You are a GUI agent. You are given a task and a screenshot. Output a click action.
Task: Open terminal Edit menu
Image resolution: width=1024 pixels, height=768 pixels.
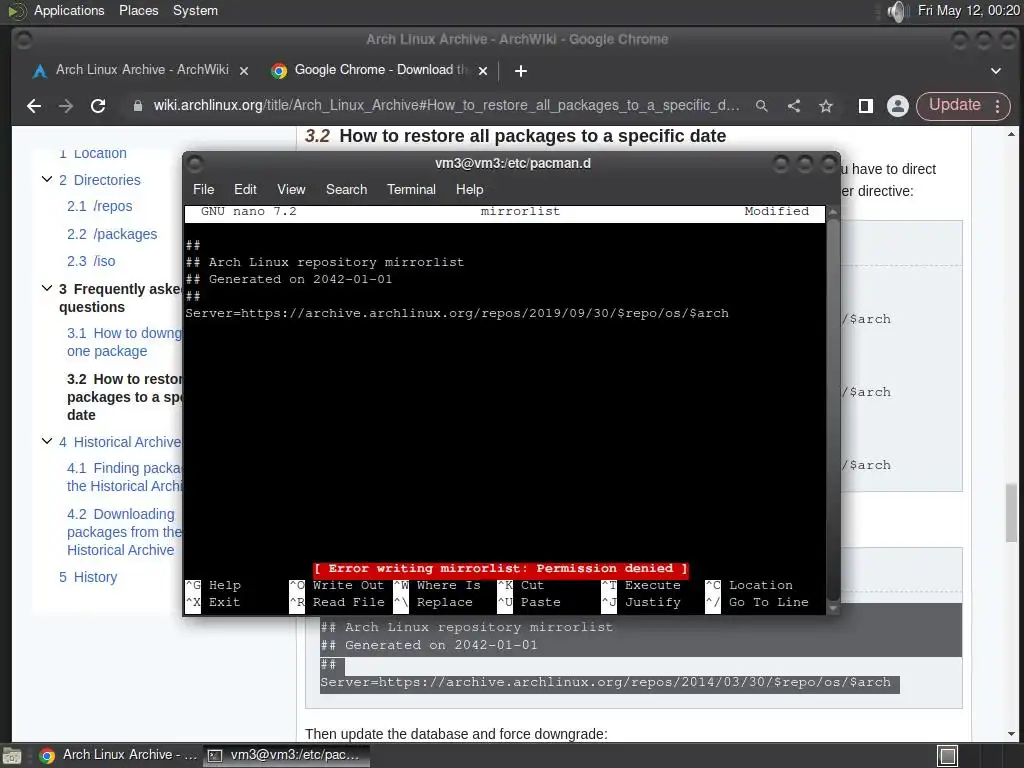pos(245,189)
